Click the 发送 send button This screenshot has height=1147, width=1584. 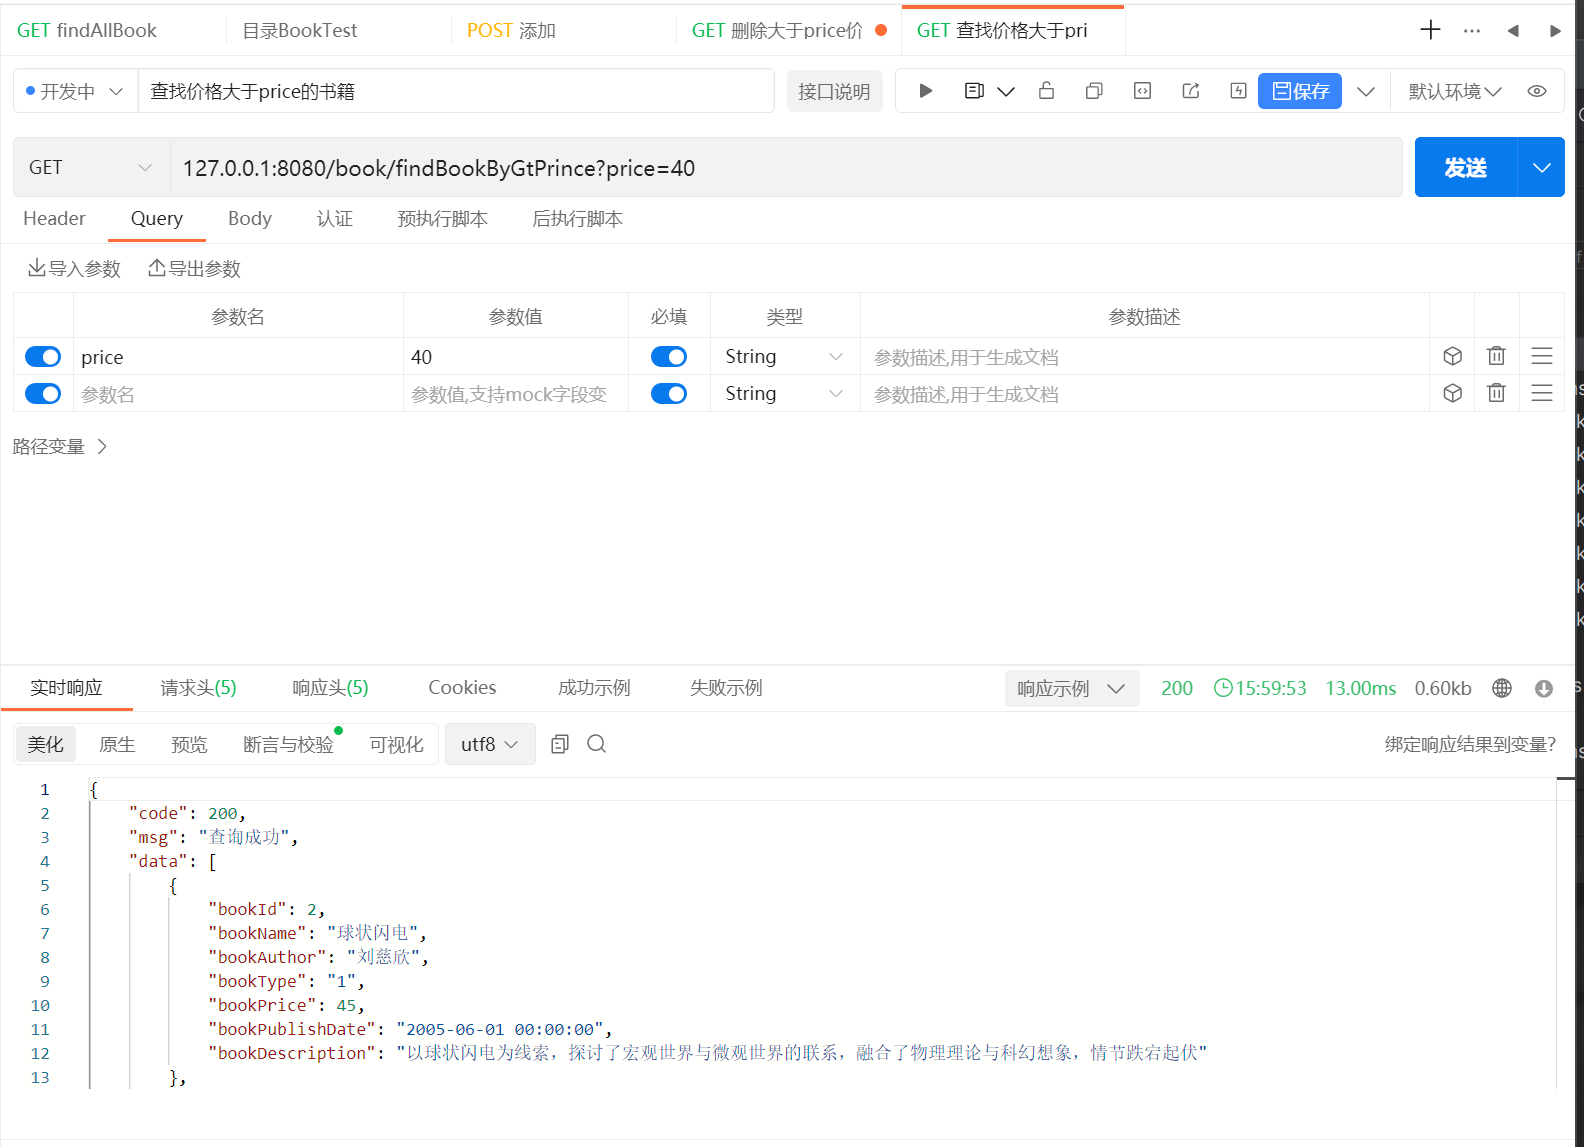pyautogui.click(x=1466, y=167)
